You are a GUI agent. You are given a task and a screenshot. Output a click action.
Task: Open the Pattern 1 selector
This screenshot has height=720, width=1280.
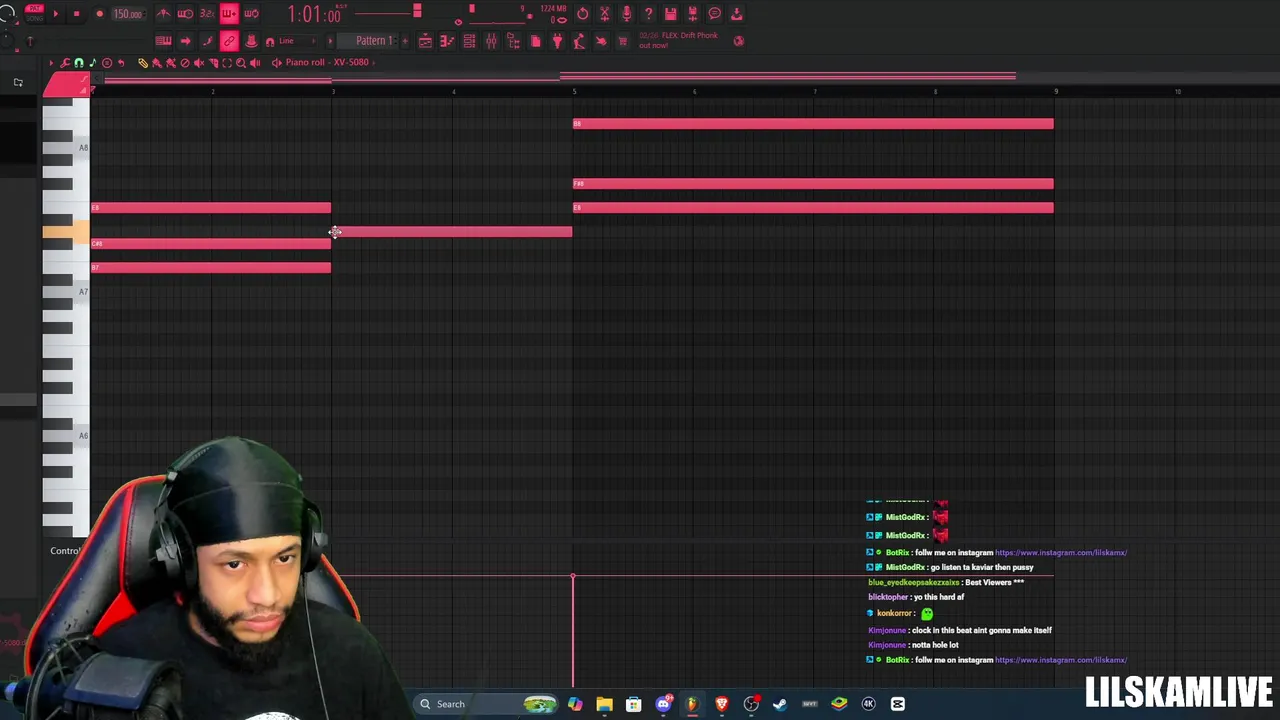[375, 41]
